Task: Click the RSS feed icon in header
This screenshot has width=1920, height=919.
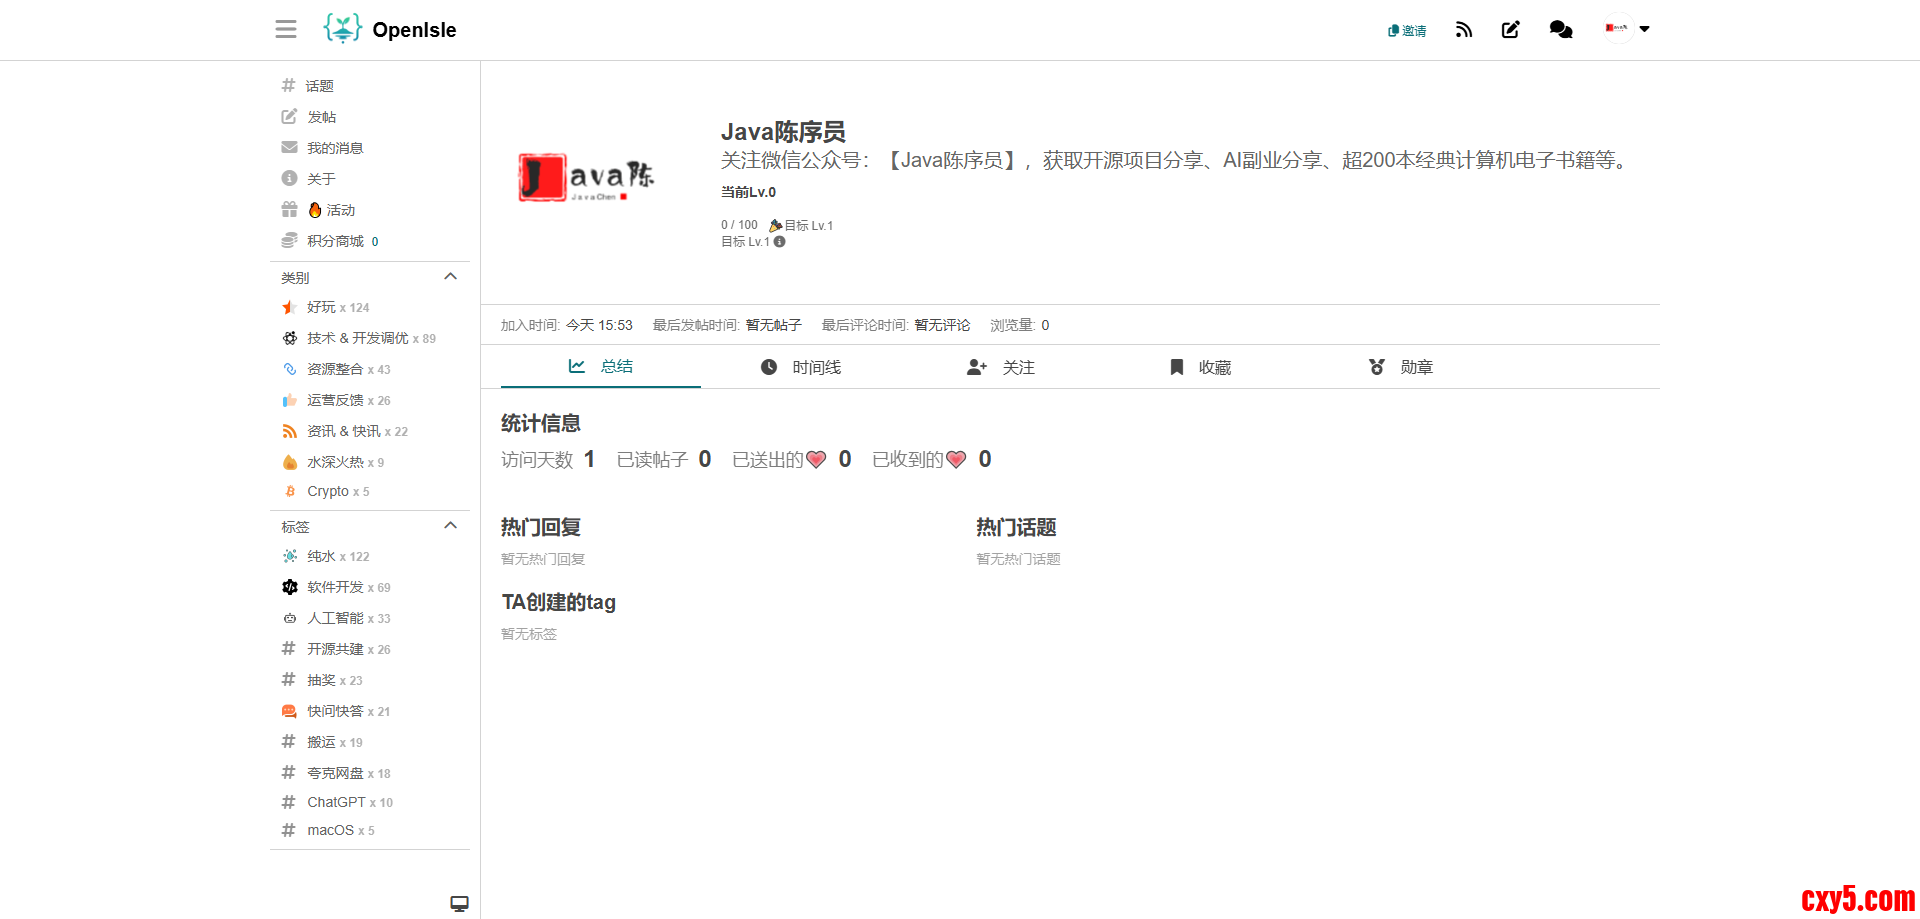Action: pyautogui.click(x=1464, y=30)
